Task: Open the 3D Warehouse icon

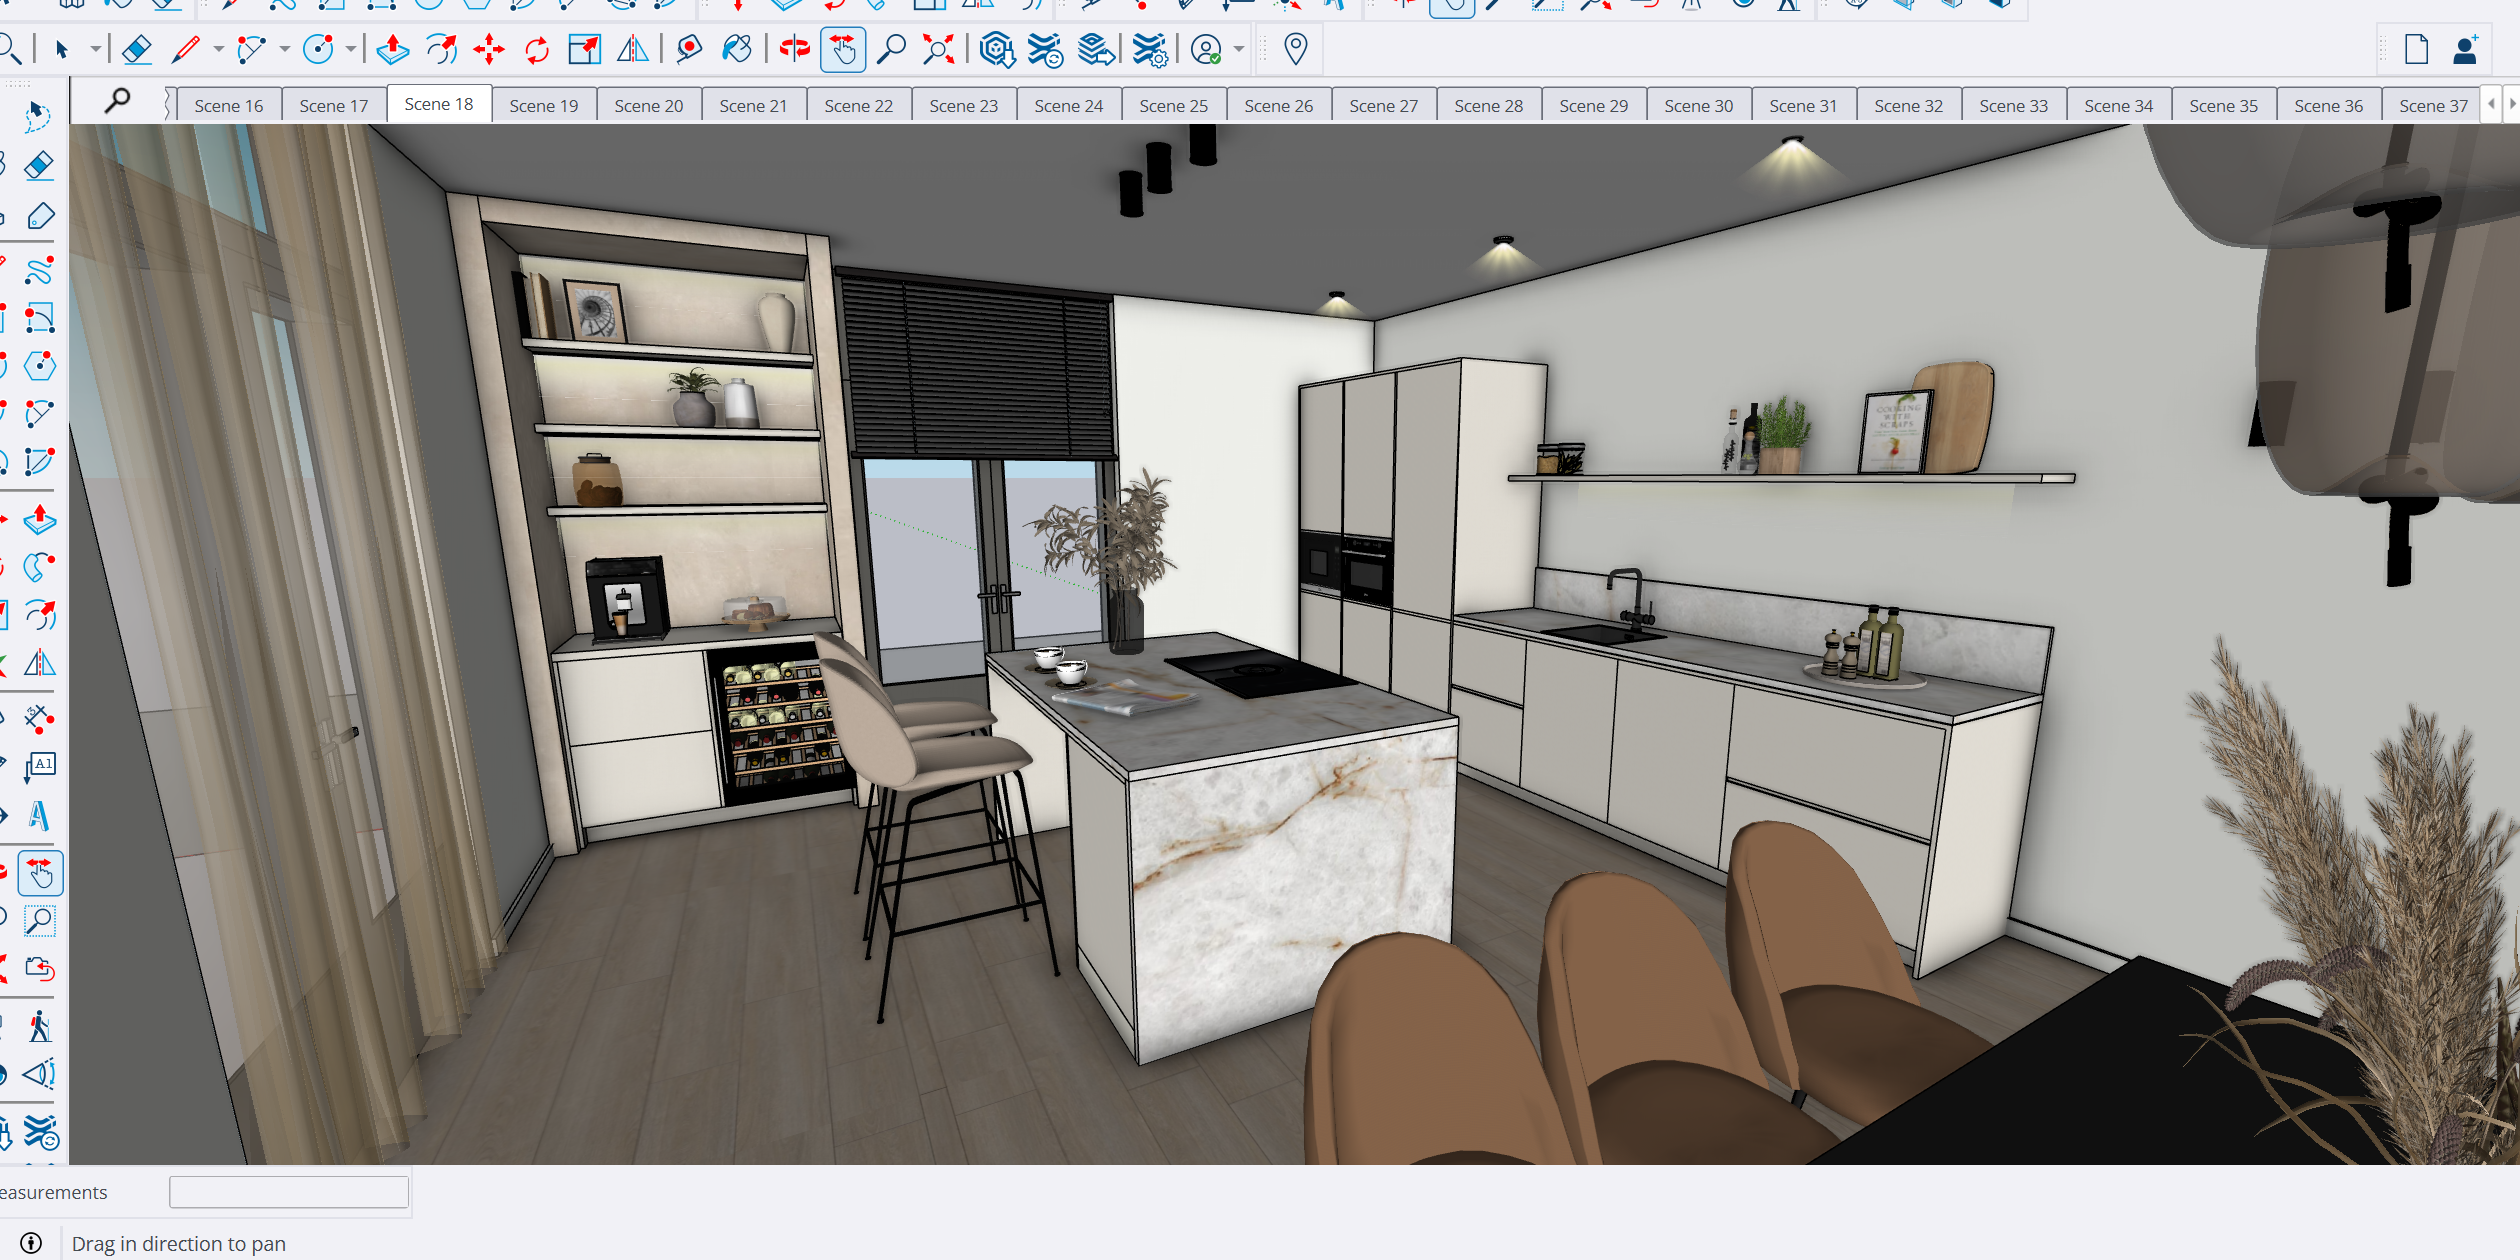Action: pos(997,49)
